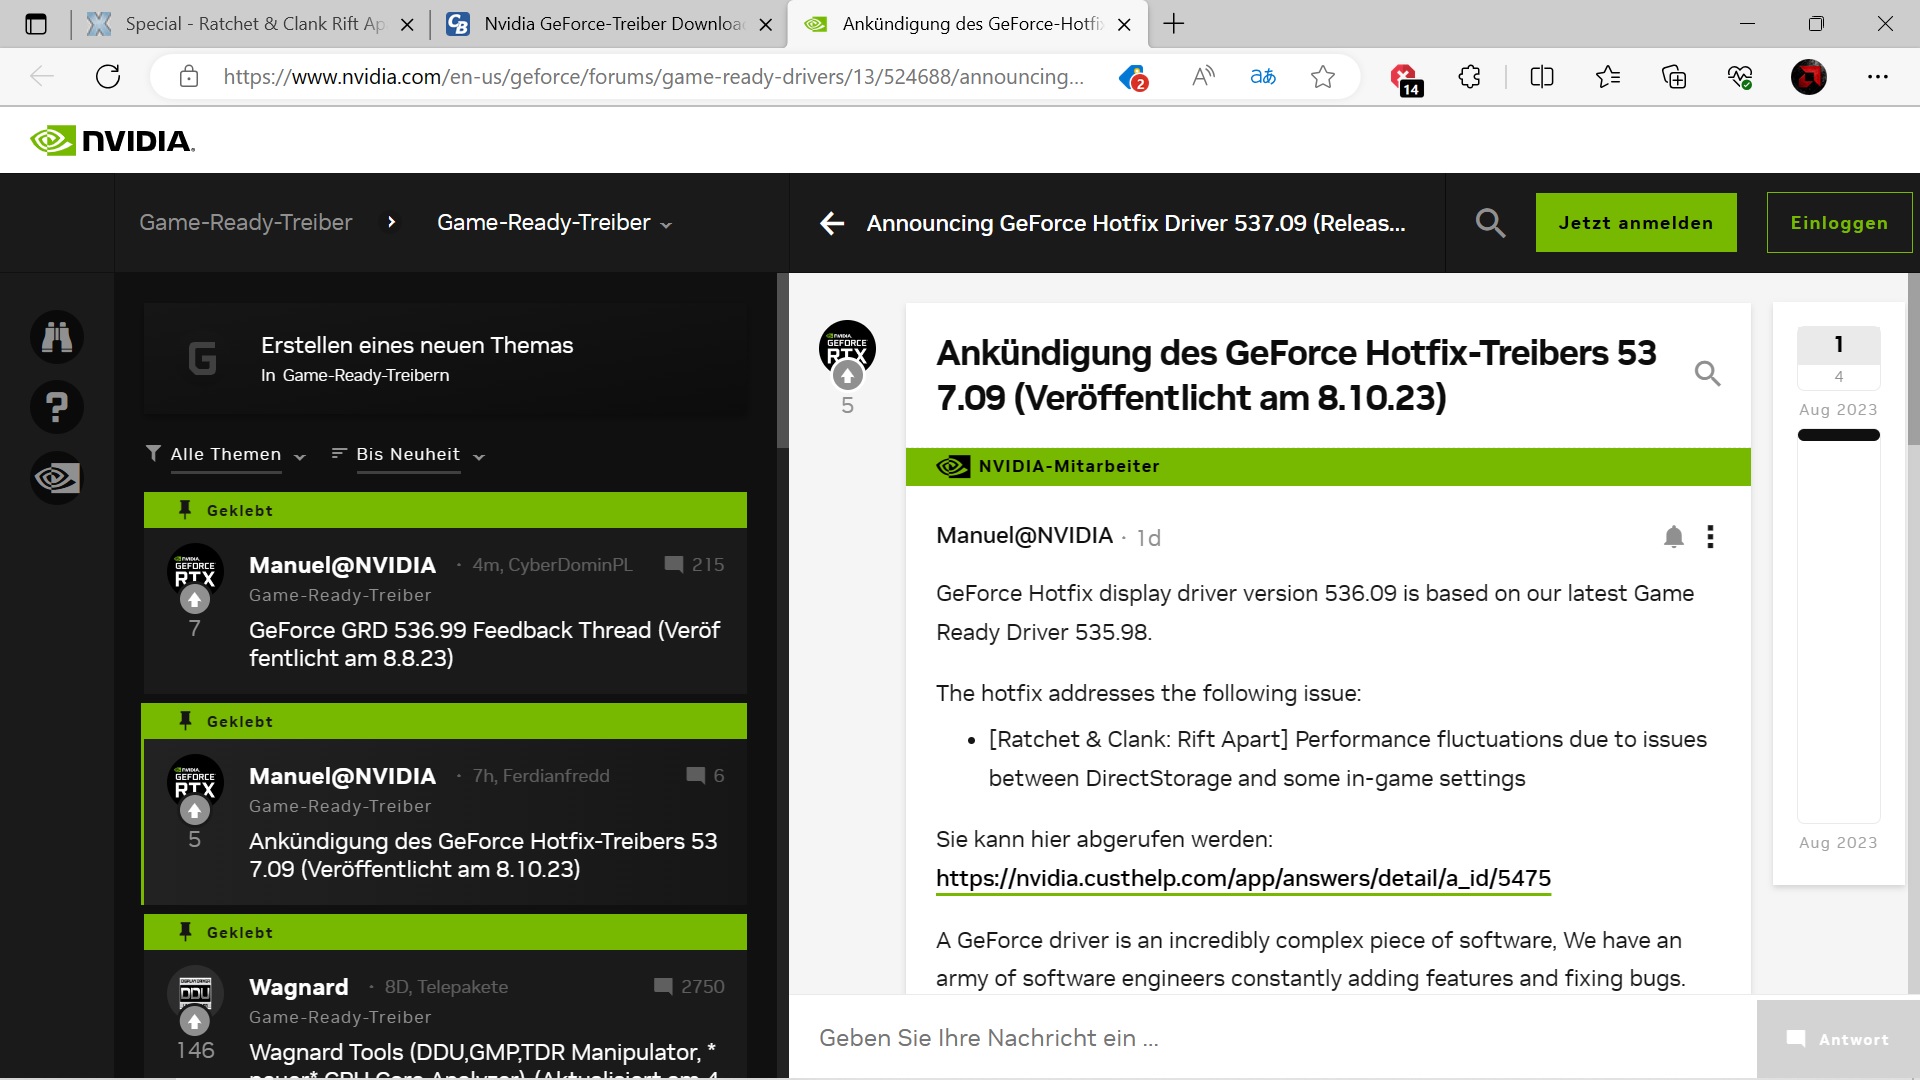The height and width of the screenshot is (1080, 1920).
Task: Click the back arrow beside thread title
Action: 832,223
